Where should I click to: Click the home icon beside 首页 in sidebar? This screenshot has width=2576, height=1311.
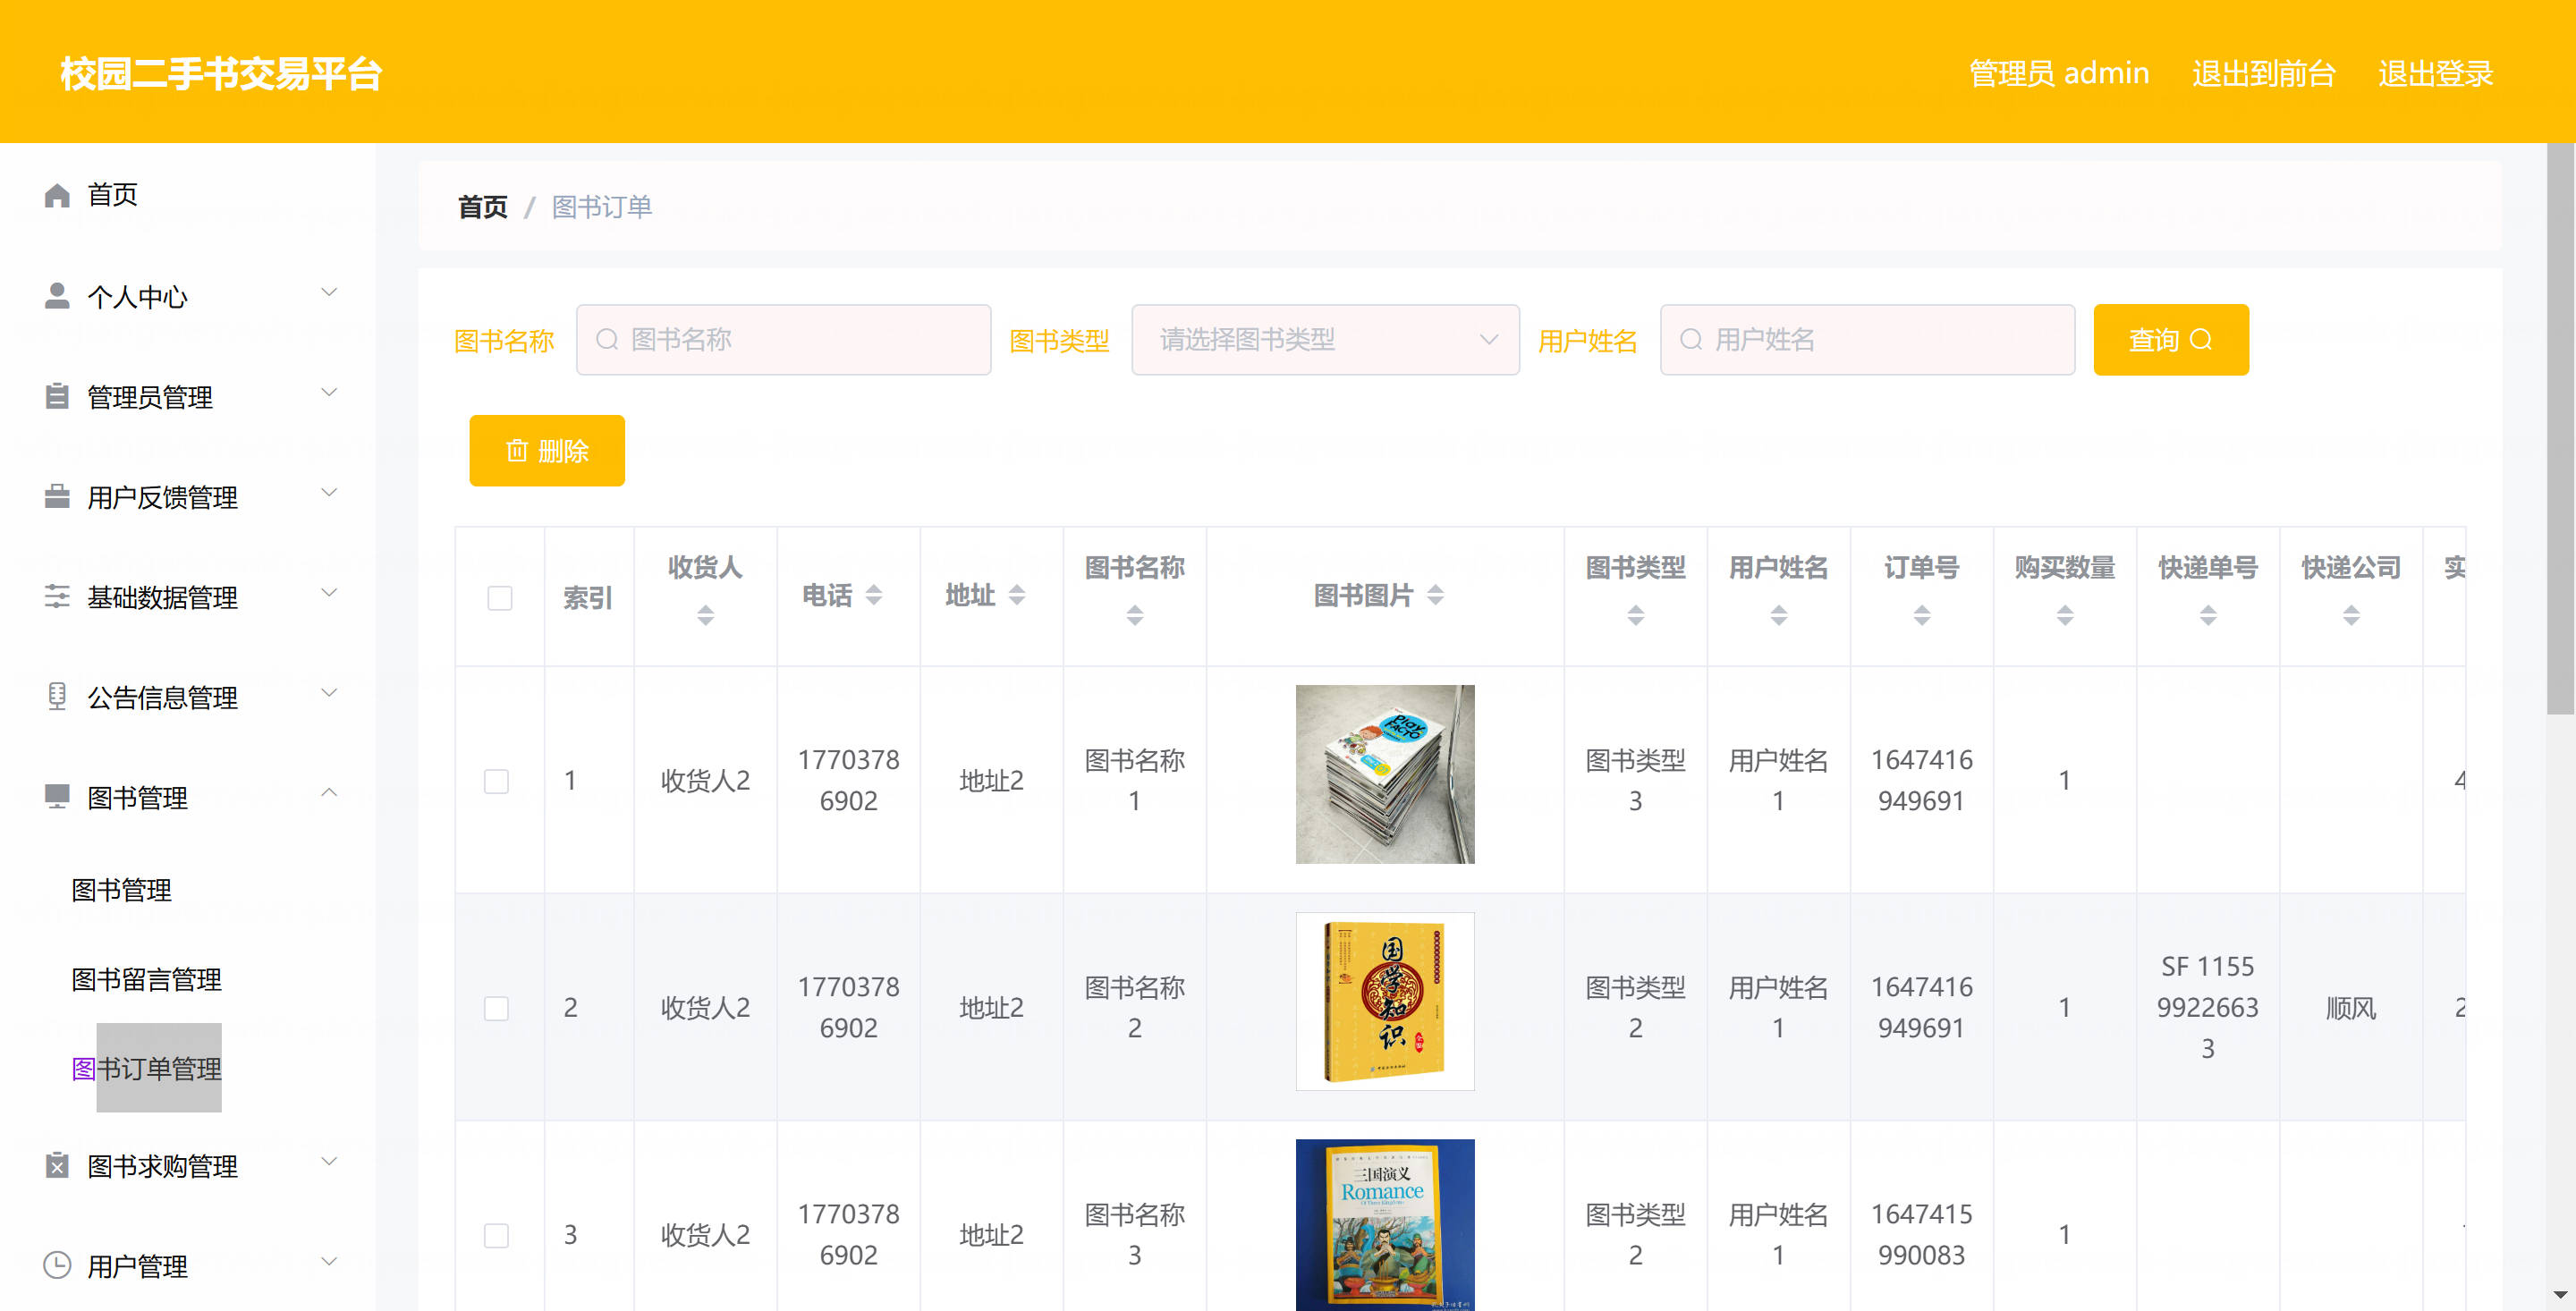coord(57,195)
